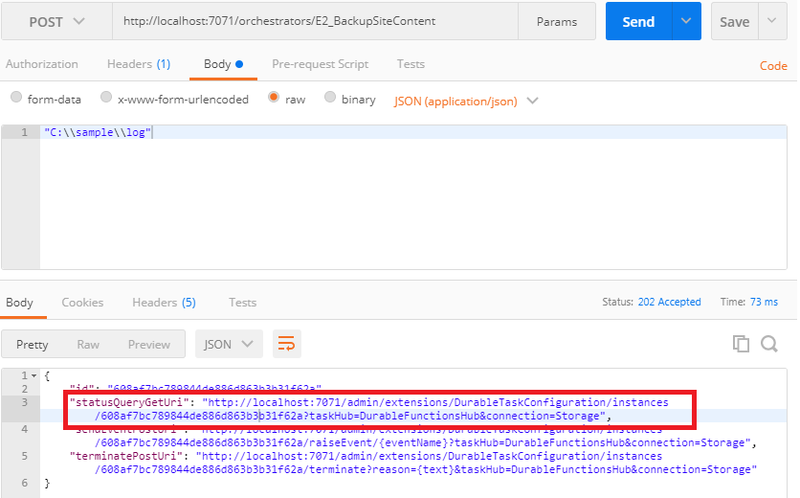The width and height of the screenshot is (800, 498).
Task: Open the Pre-request Script tab
Action: coord(320,64)
